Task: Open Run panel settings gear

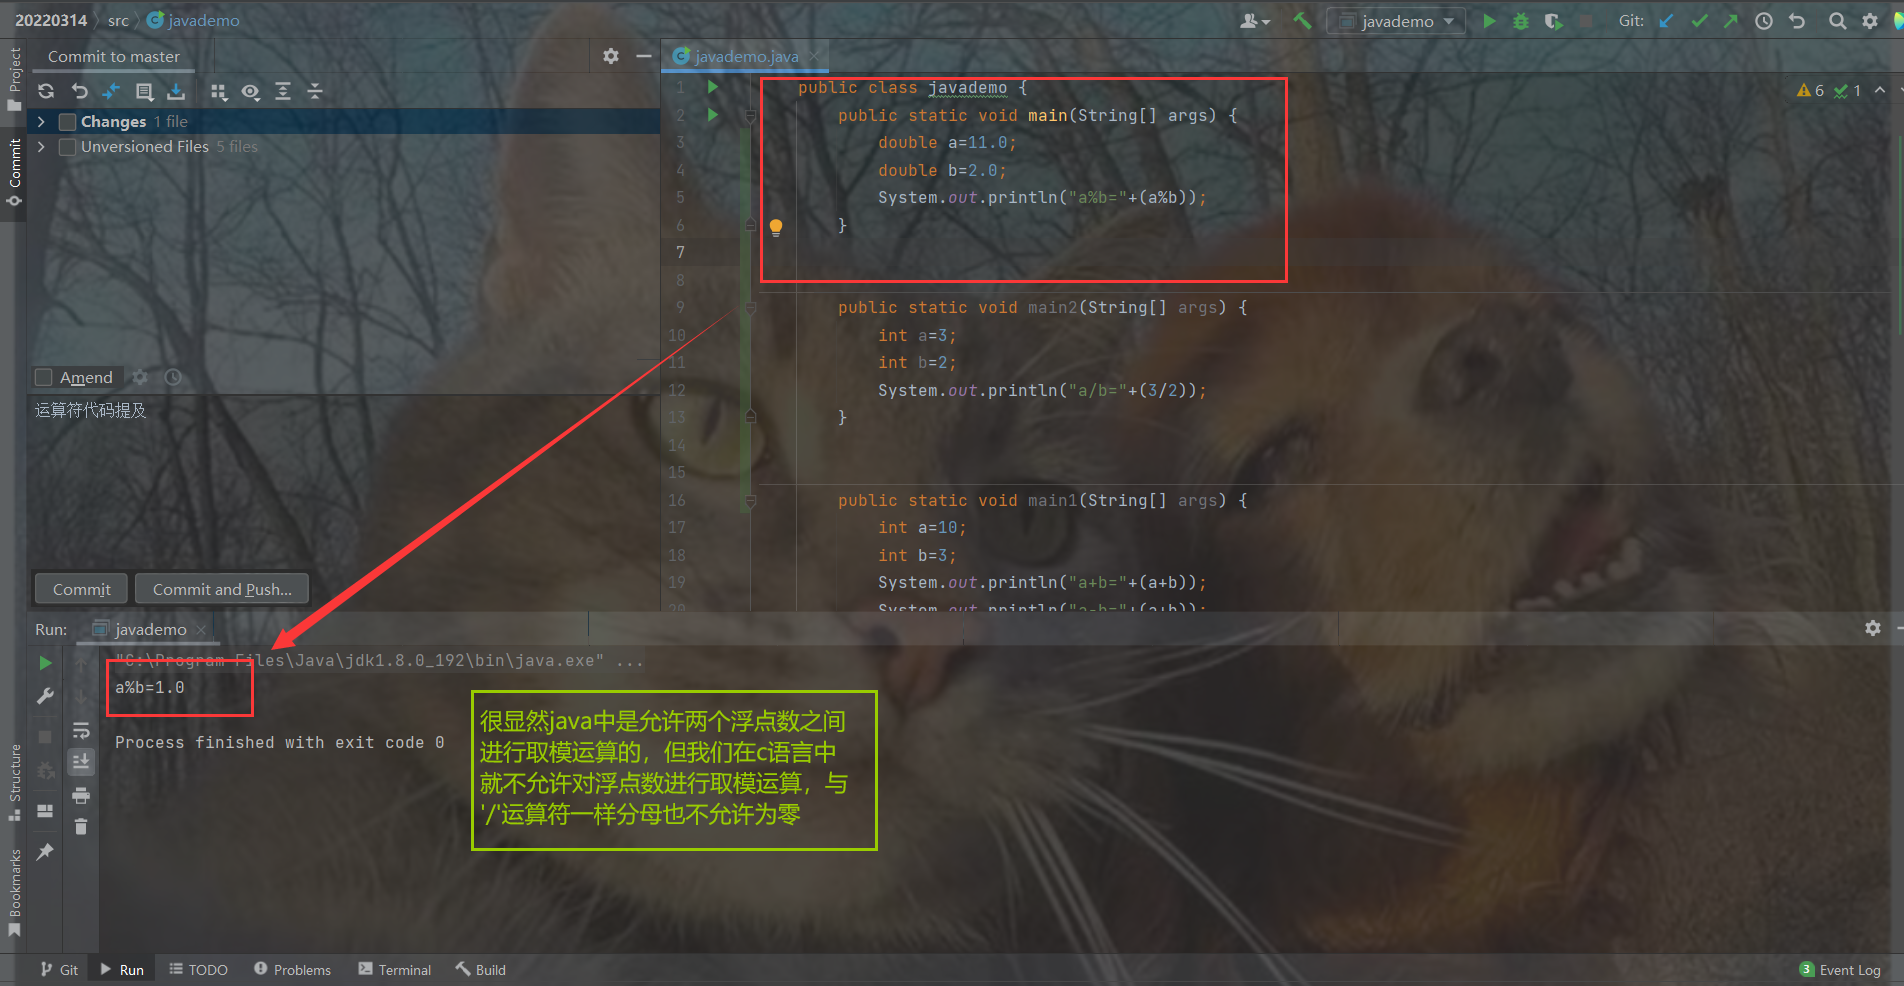Action: coord(1873,628)
